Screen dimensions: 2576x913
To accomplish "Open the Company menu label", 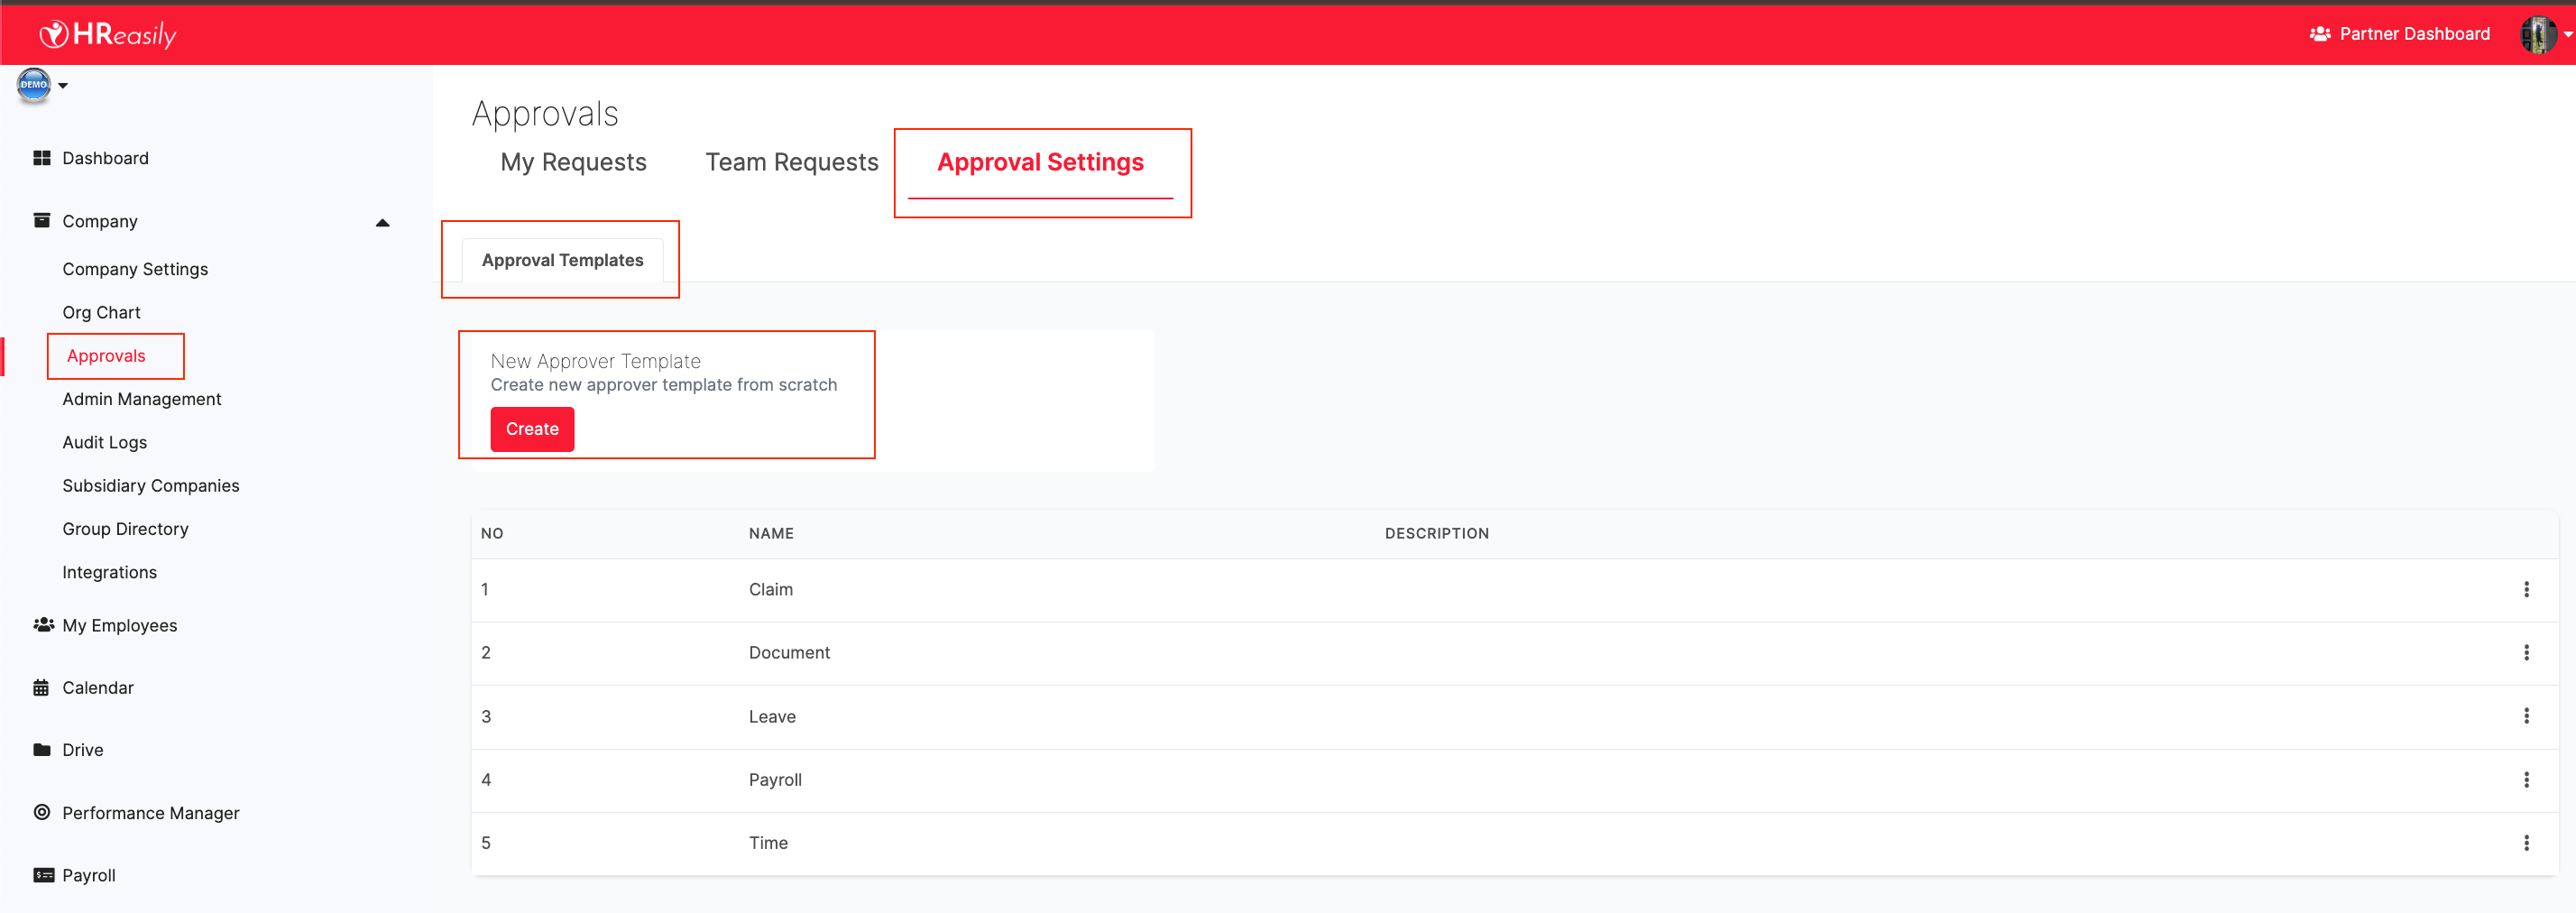I will [x=100, y=221].
